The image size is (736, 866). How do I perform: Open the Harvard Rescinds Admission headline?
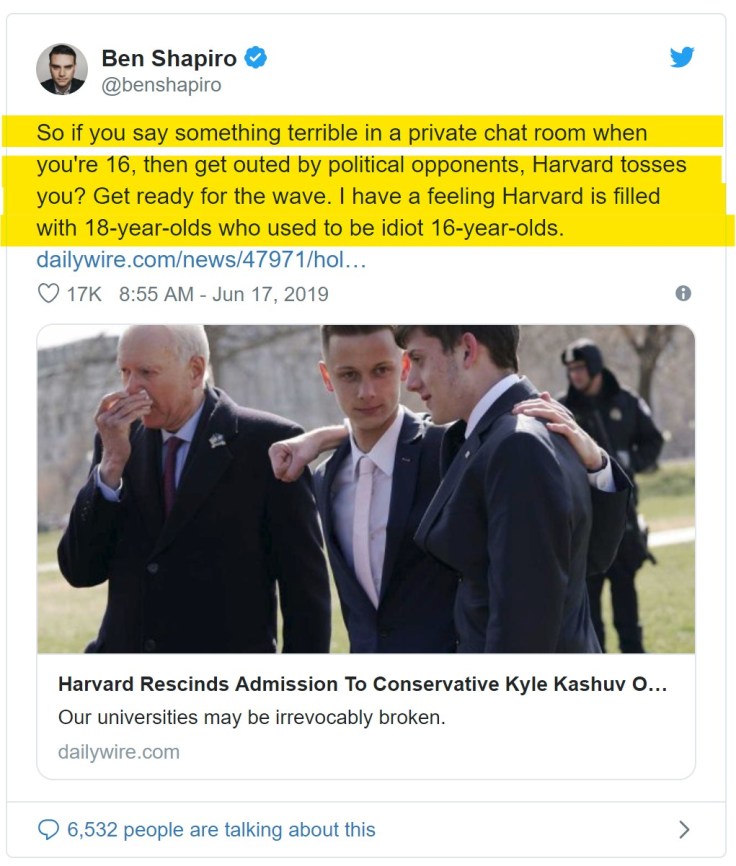coord(362,685)
